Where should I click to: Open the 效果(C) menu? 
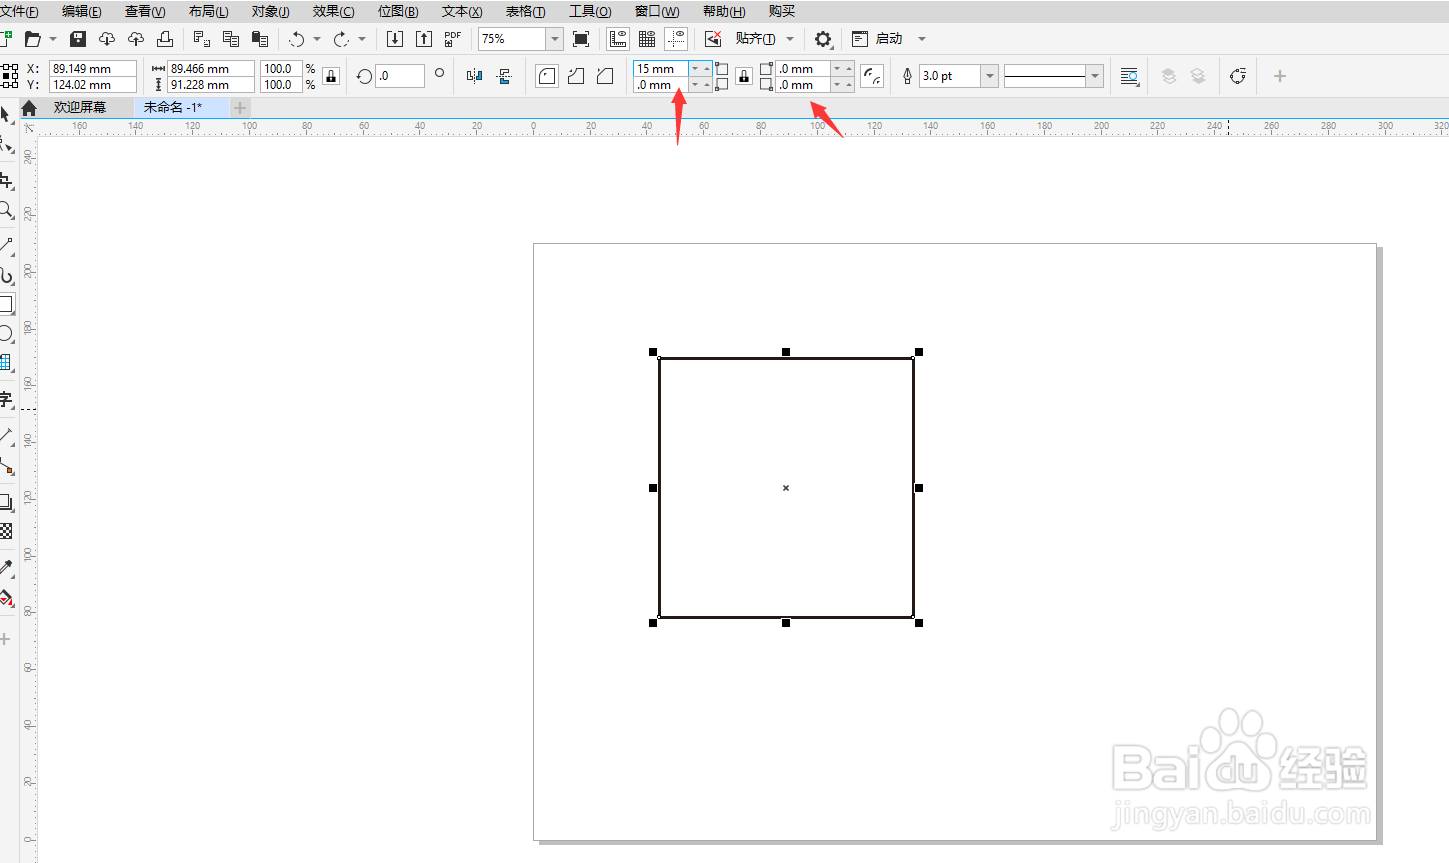(333, 11)
